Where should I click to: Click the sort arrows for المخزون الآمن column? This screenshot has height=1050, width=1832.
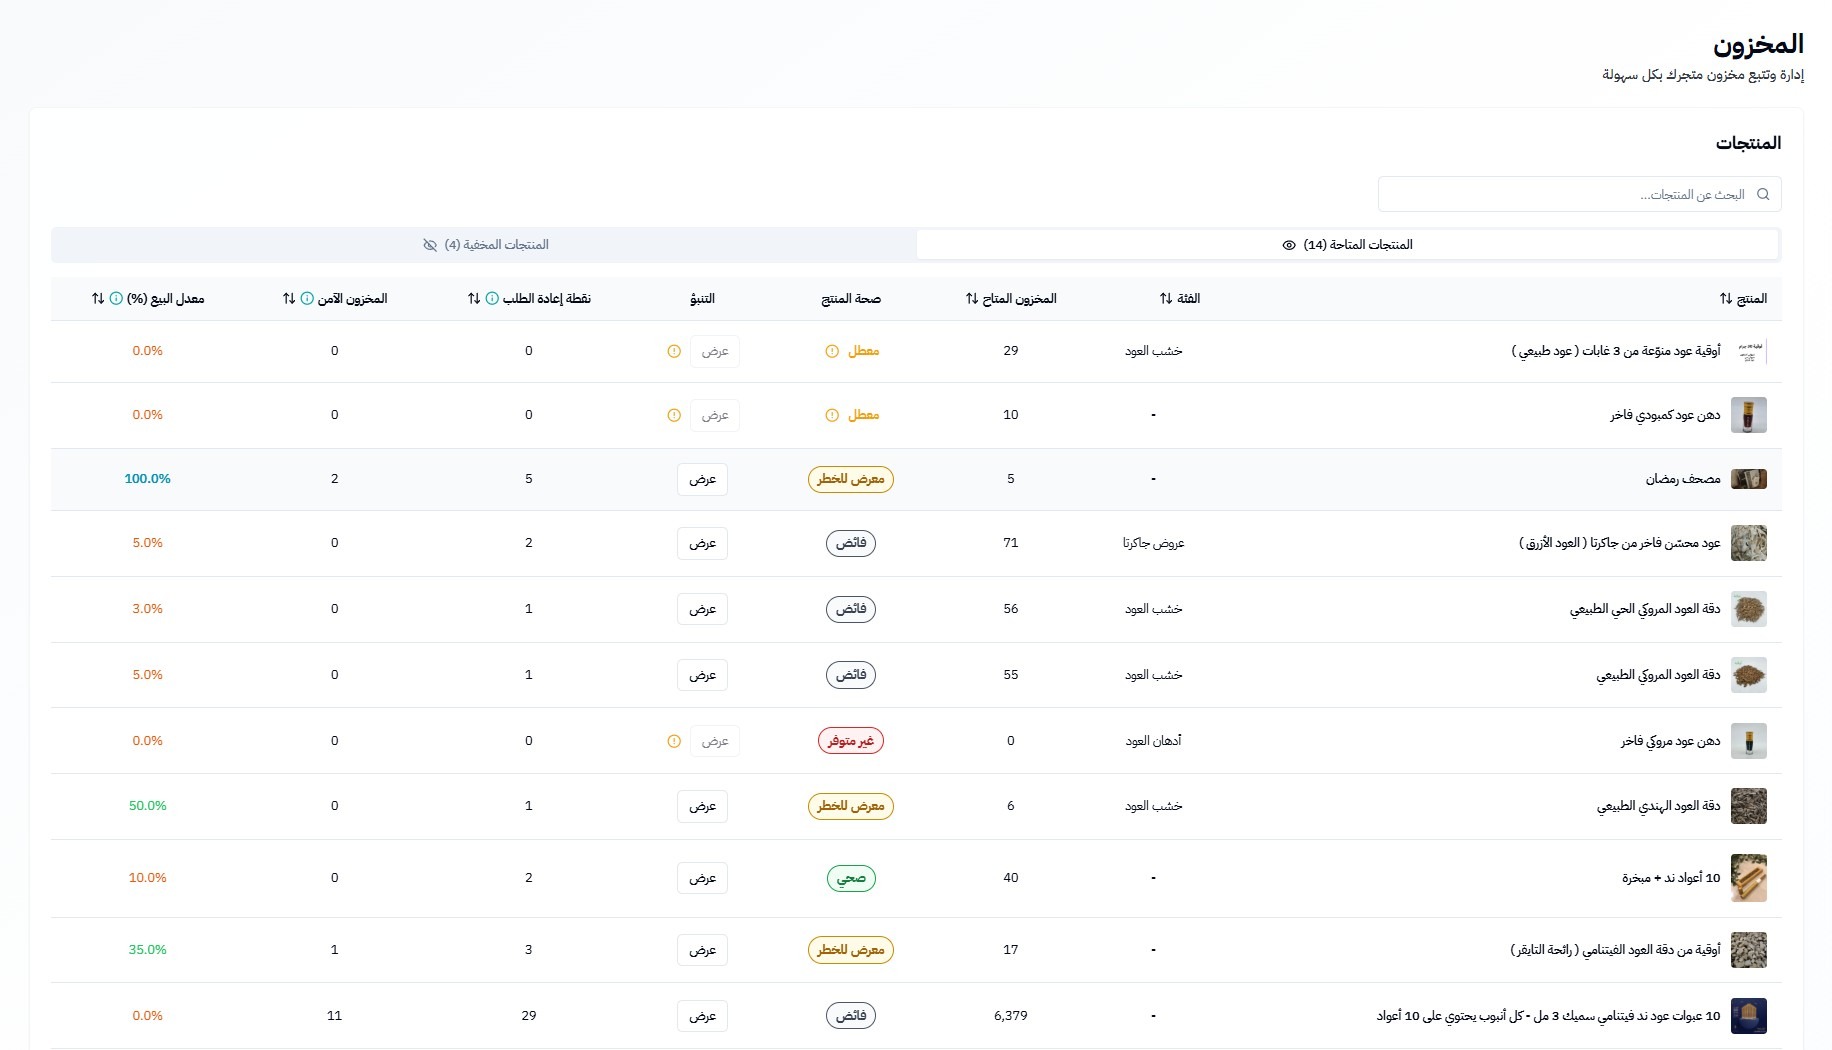coord(289,299)
